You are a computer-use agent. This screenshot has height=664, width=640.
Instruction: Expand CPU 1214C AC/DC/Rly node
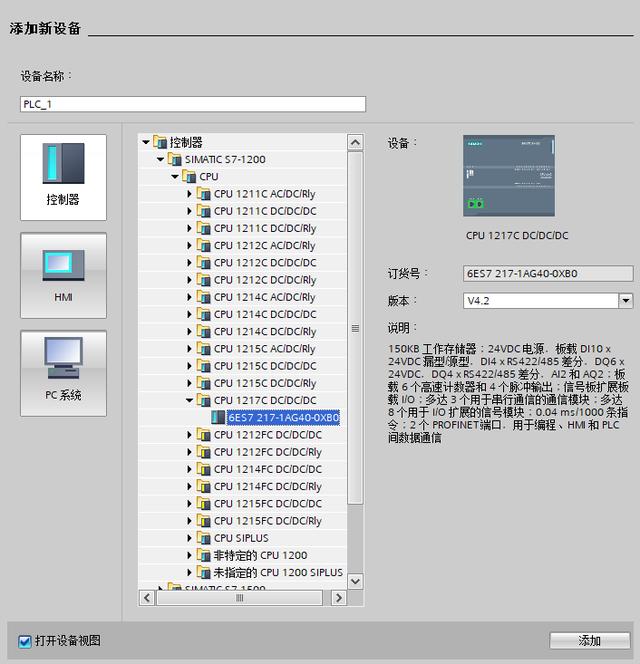coord(189,297)
